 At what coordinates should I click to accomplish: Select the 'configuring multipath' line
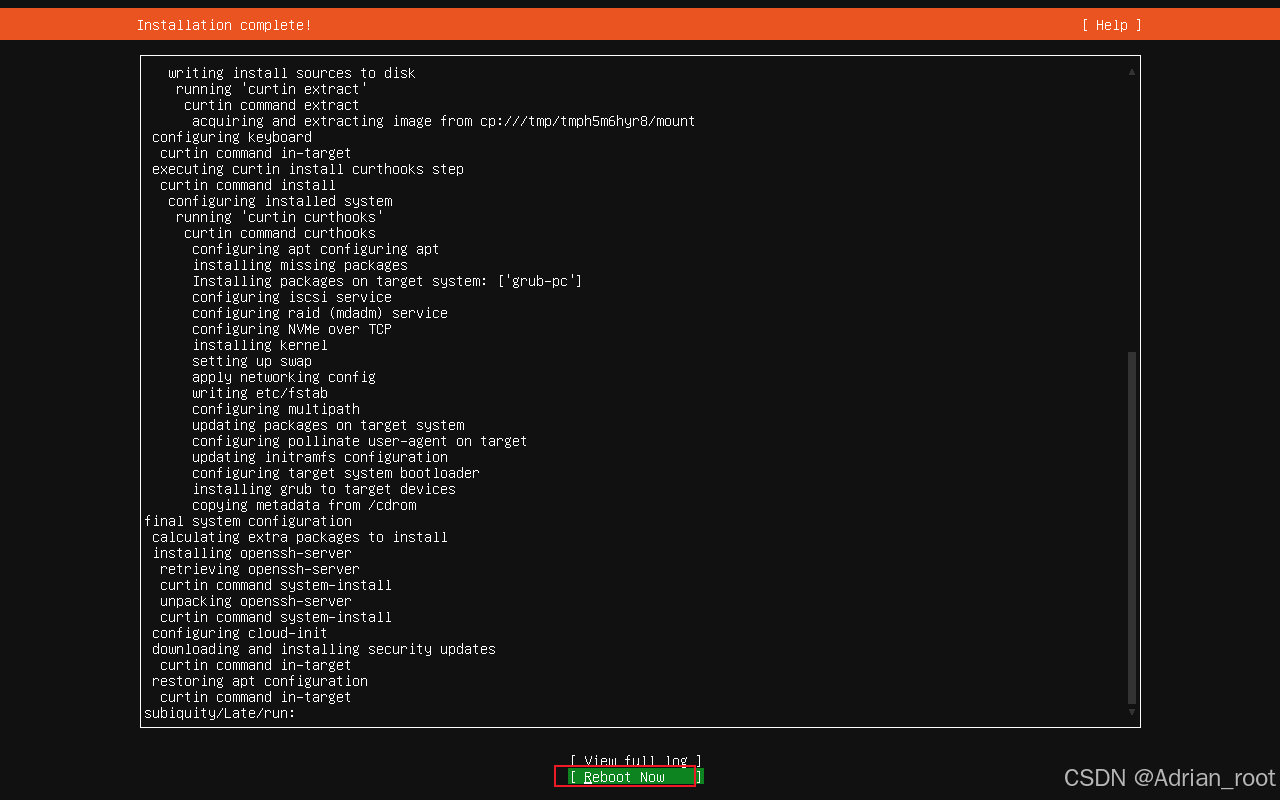(x=276, y=409)
